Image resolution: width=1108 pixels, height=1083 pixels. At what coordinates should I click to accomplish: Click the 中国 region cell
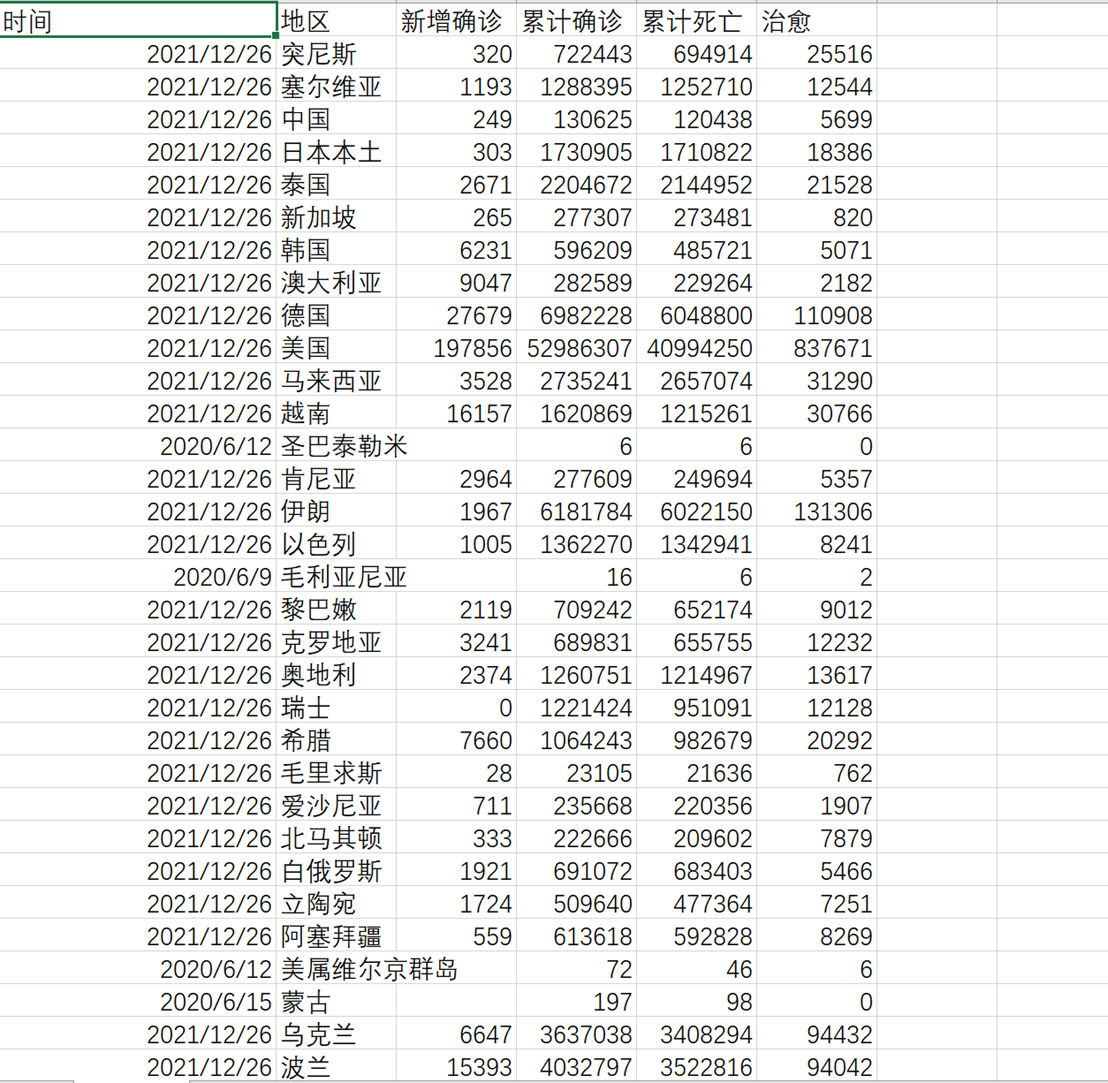click(336, 120)
